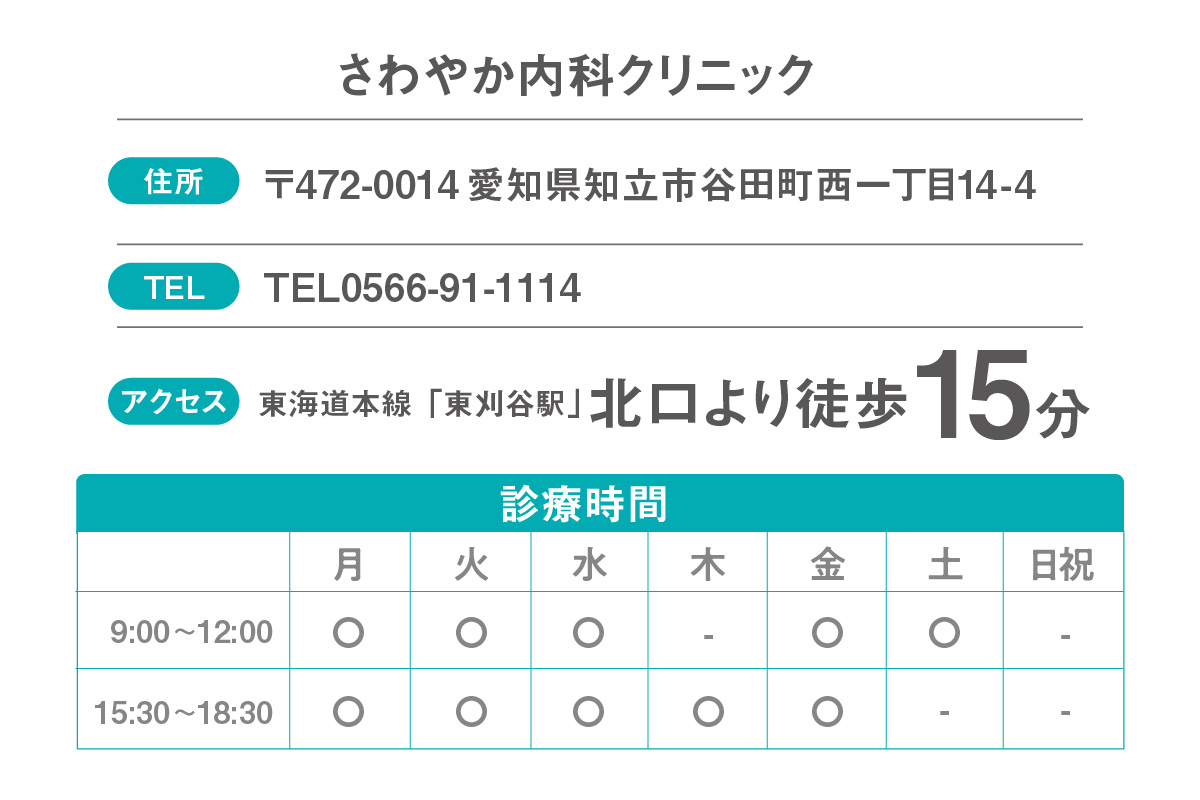The image size is (1200, 800).
Task: Click Wednesday morning circle mark
Action: click(x=589, y=632)
